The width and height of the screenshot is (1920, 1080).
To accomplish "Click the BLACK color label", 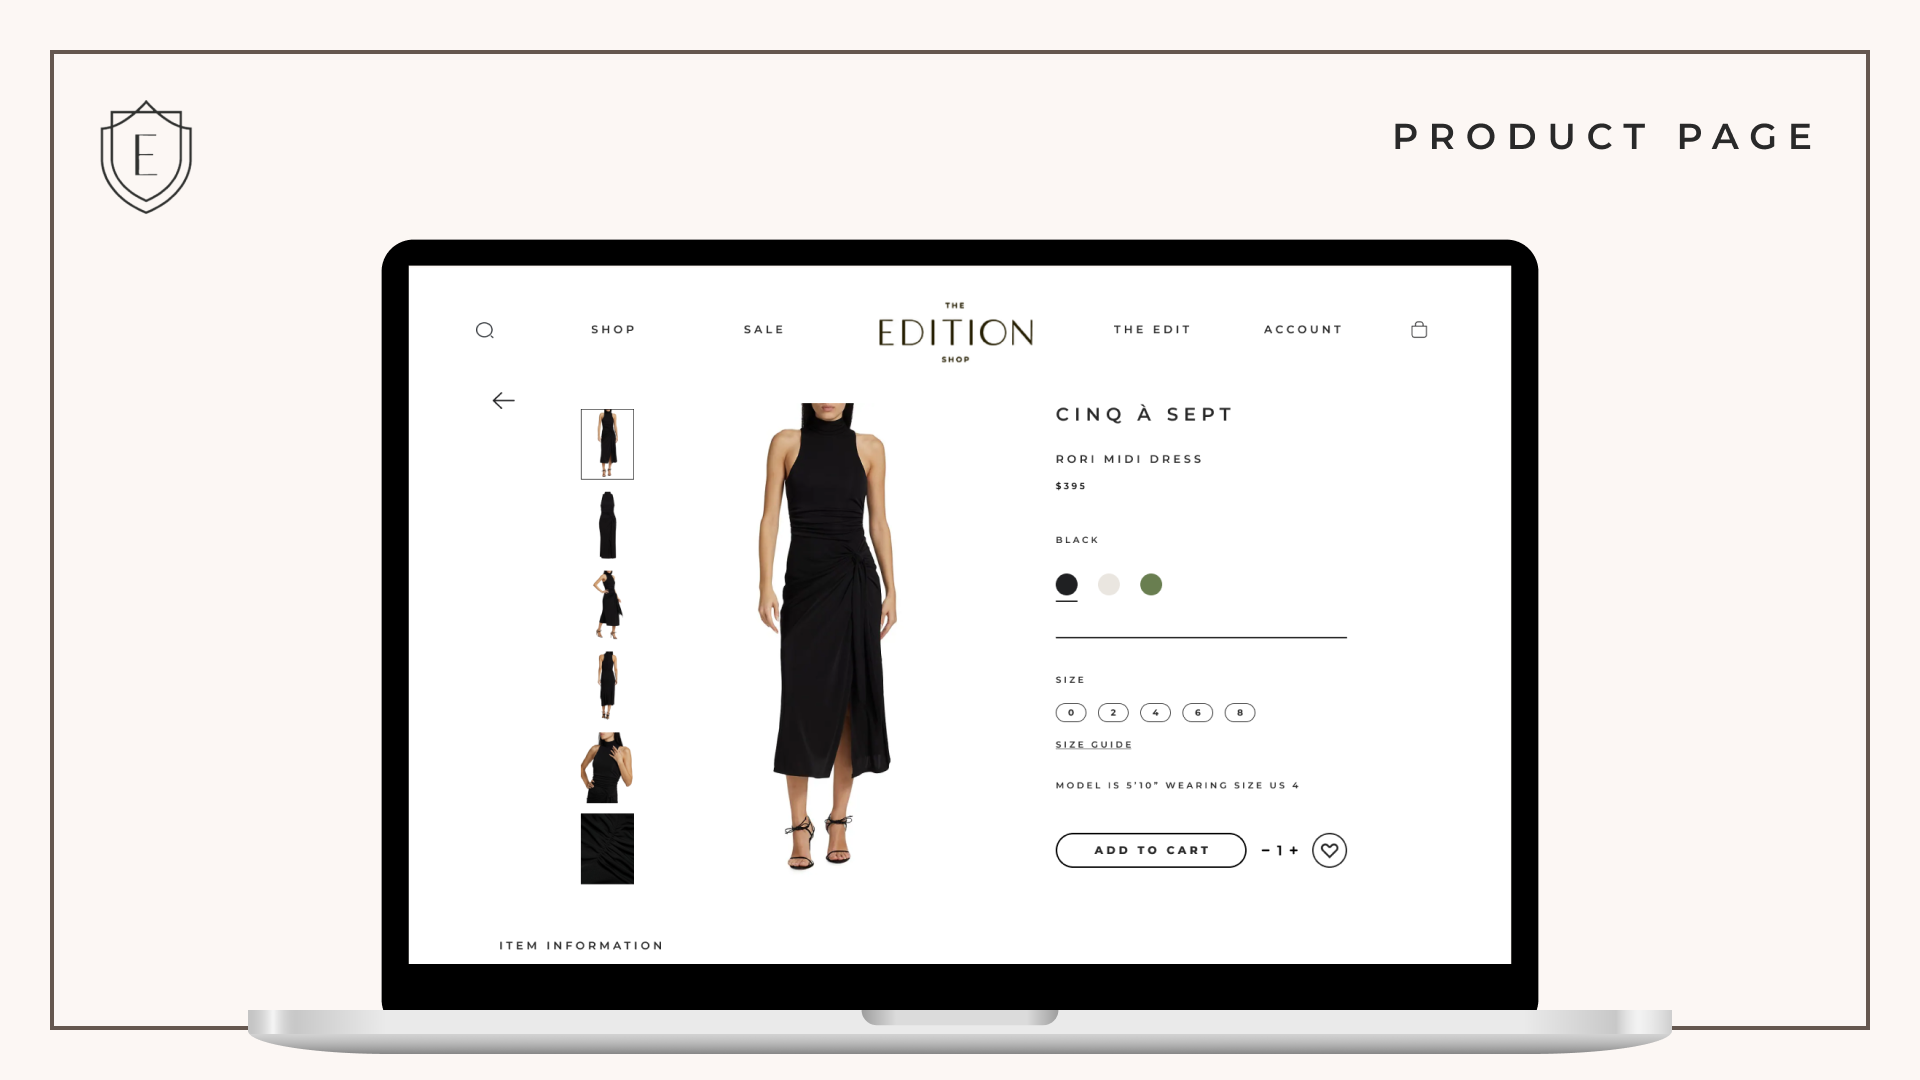I will [1077, 540].
